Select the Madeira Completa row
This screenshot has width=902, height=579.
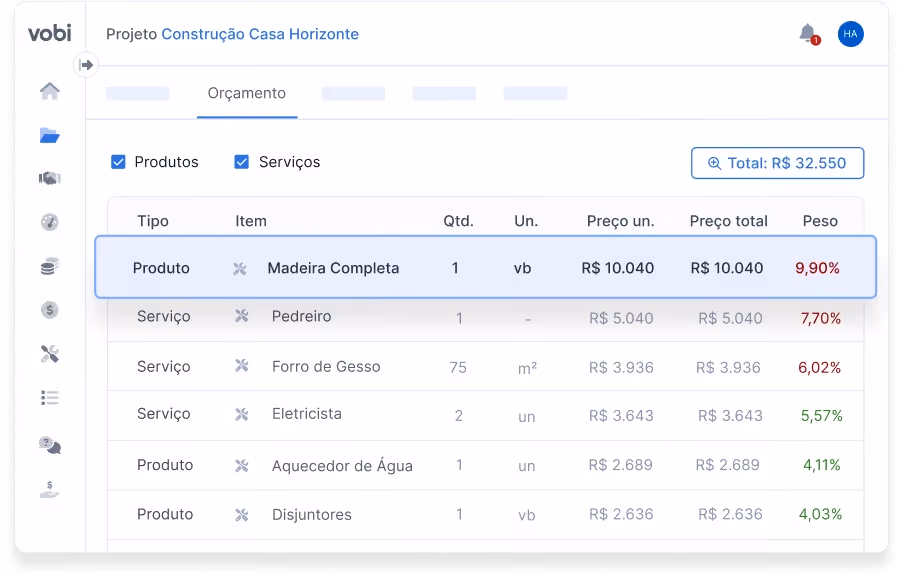[486, 267]
